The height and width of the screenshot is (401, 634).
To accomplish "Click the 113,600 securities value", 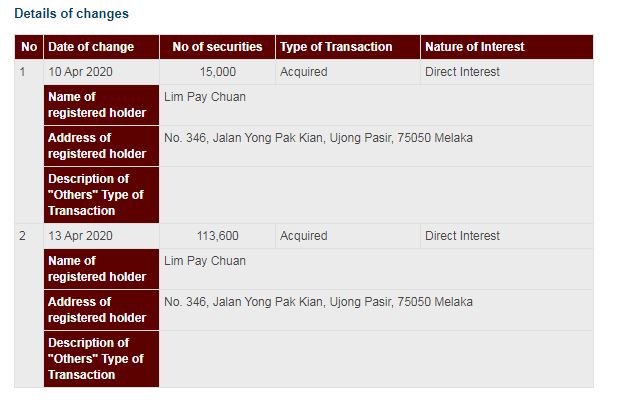I will 218,236.
